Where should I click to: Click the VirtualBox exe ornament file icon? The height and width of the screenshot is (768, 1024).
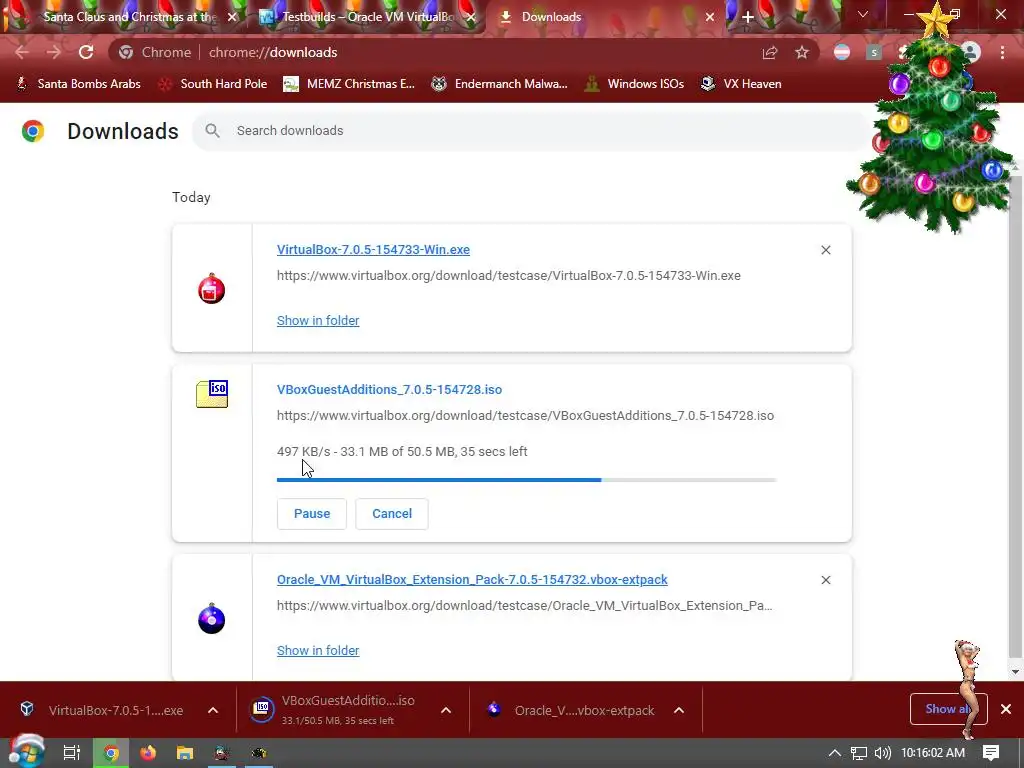(212, 288)
